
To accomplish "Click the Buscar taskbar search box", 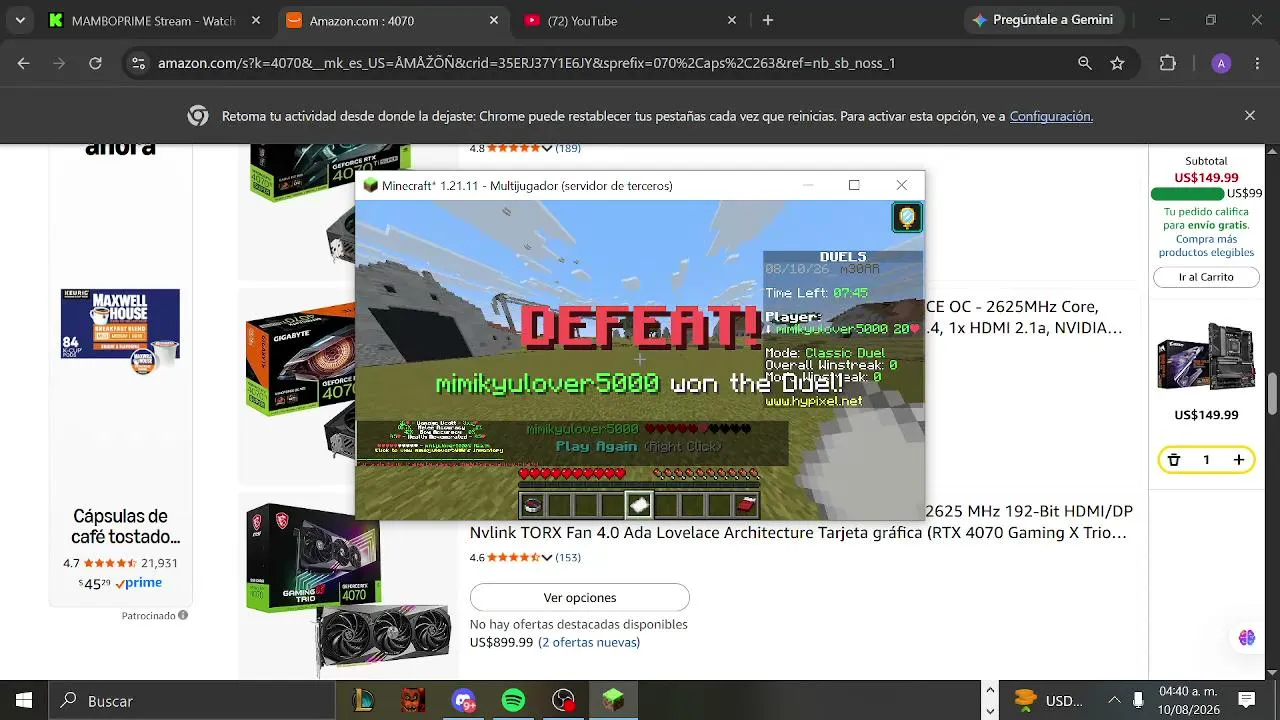I will point(194,701).
